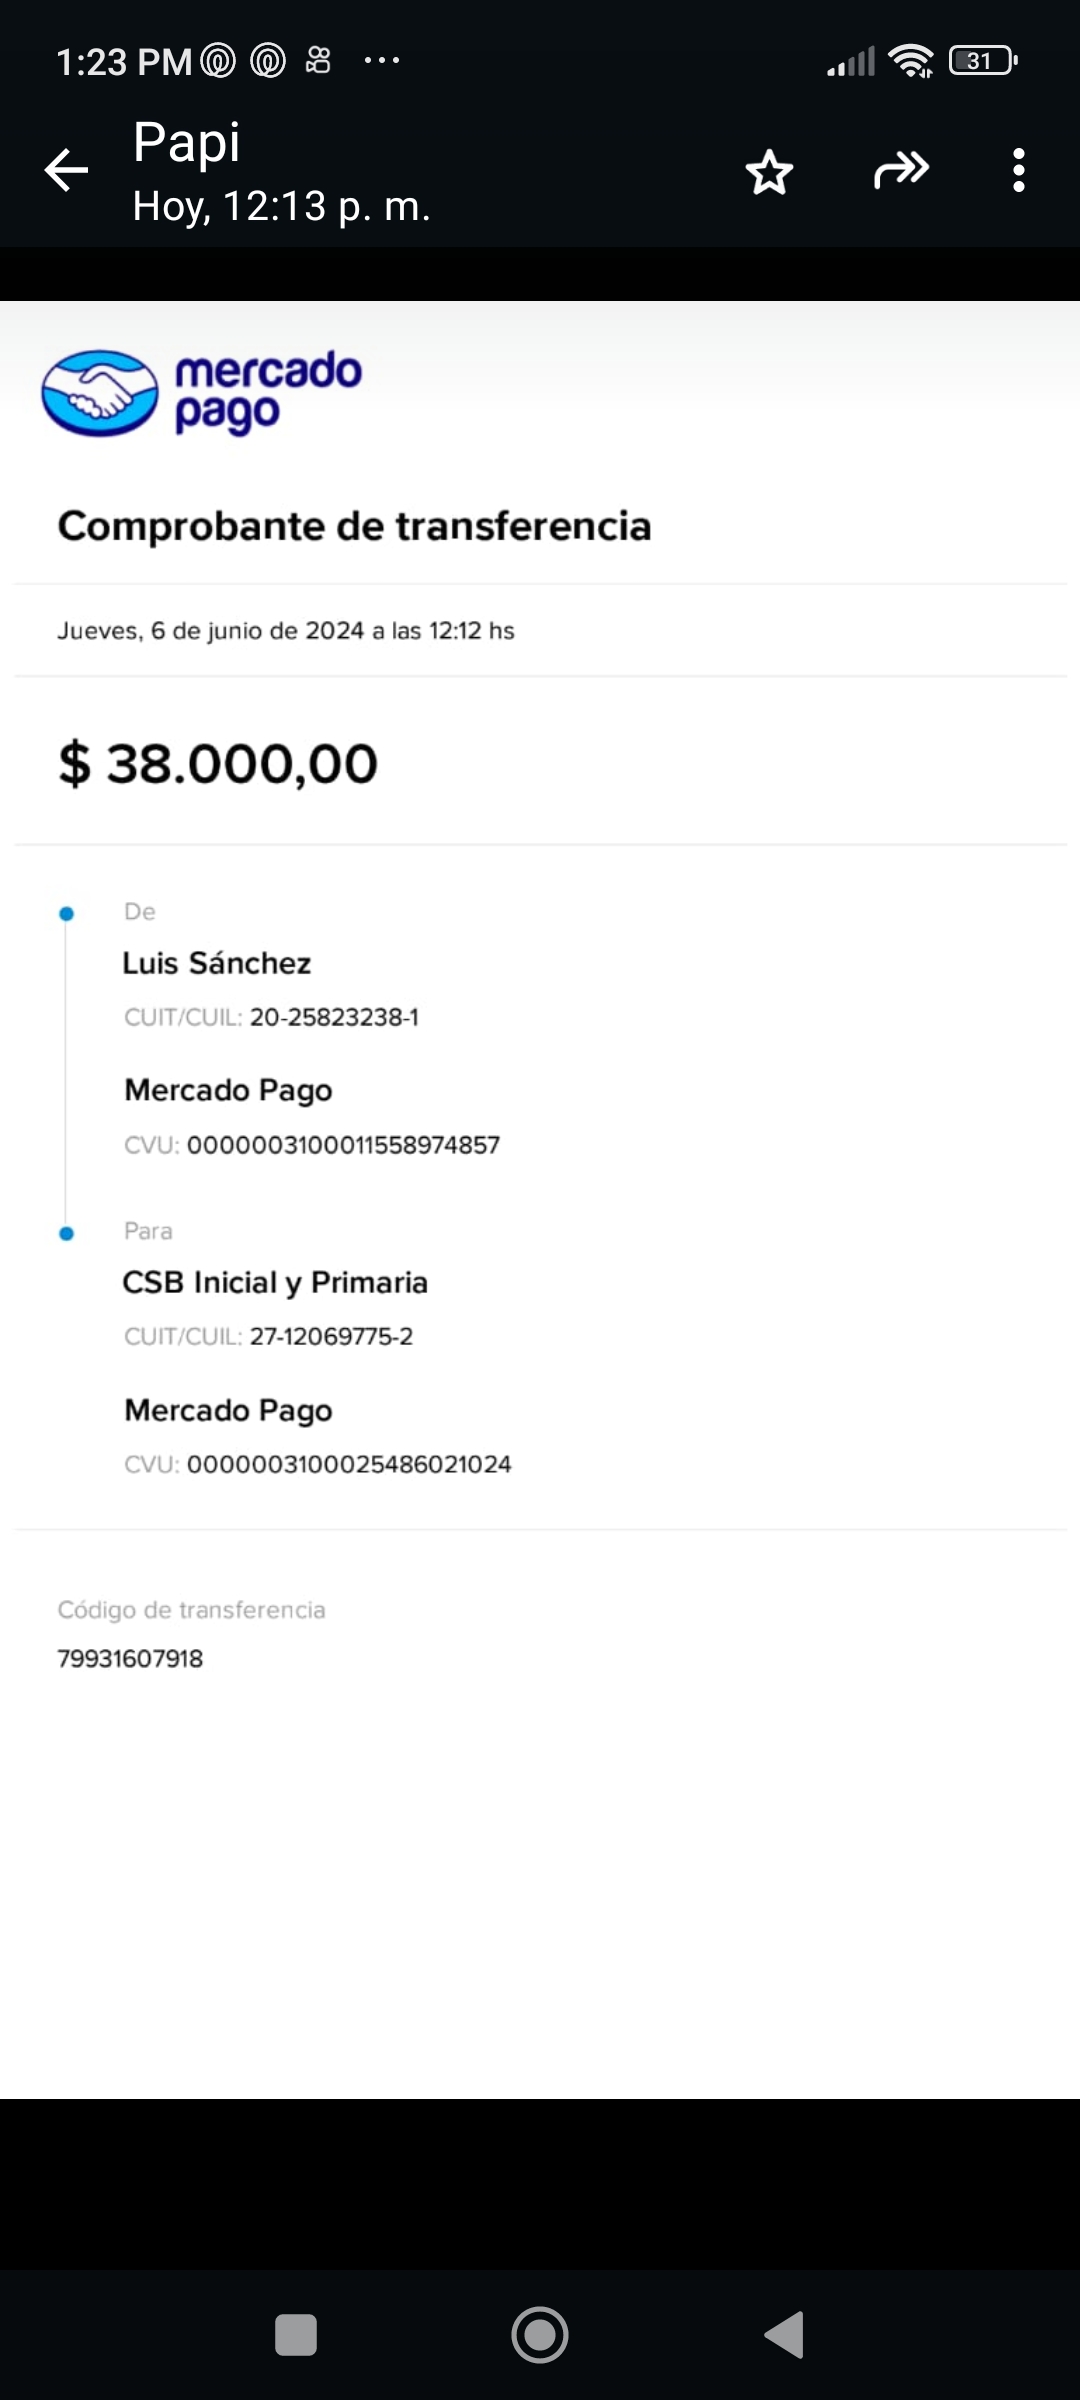Tap the transfer code 79931607918
This screenshot has height=2400, width=1080.
point(130,1658)
